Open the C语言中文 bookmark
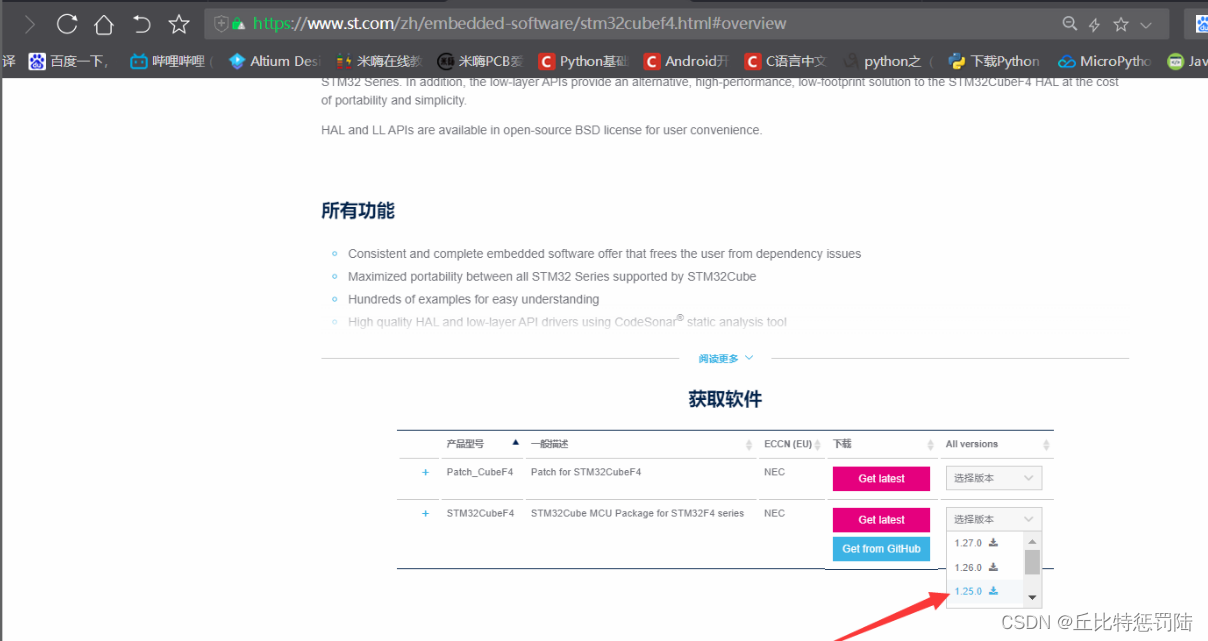The image size is (1208, 641). point(785,61)
